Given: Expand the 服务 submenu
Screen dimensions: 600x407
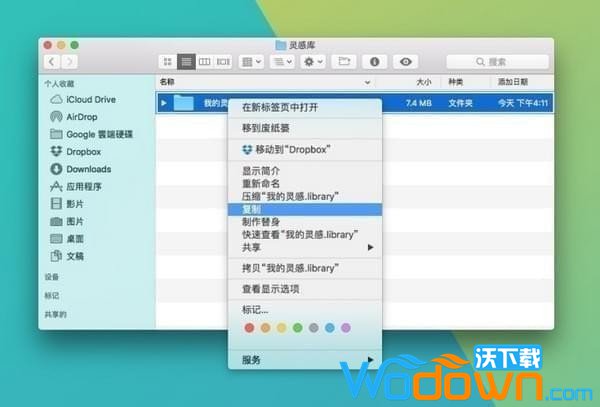Looking at the screenshot, I should point(305,360).
